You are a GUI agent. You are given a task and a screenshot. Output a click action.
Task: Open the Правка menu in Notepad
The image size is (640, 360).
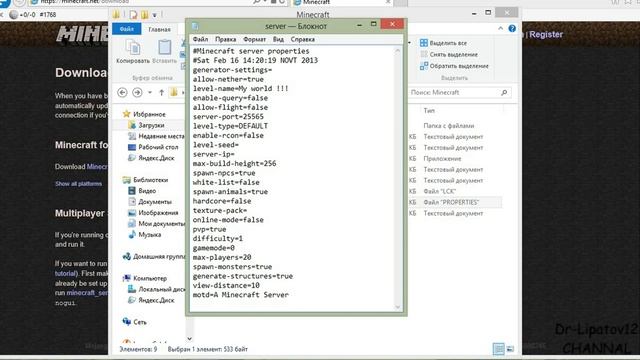[x=225, y=39]
